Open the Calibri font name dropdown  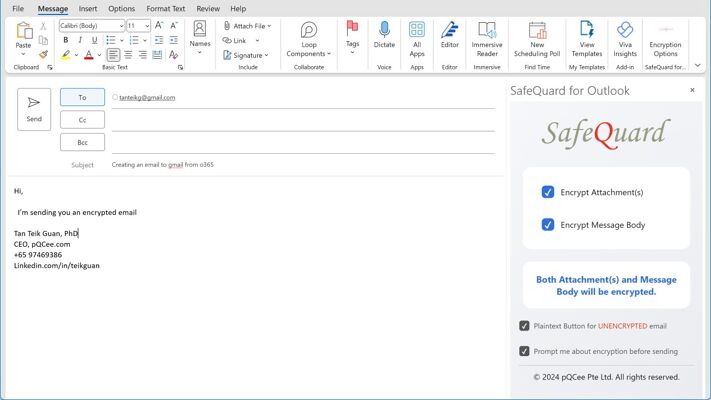[121, 26]
